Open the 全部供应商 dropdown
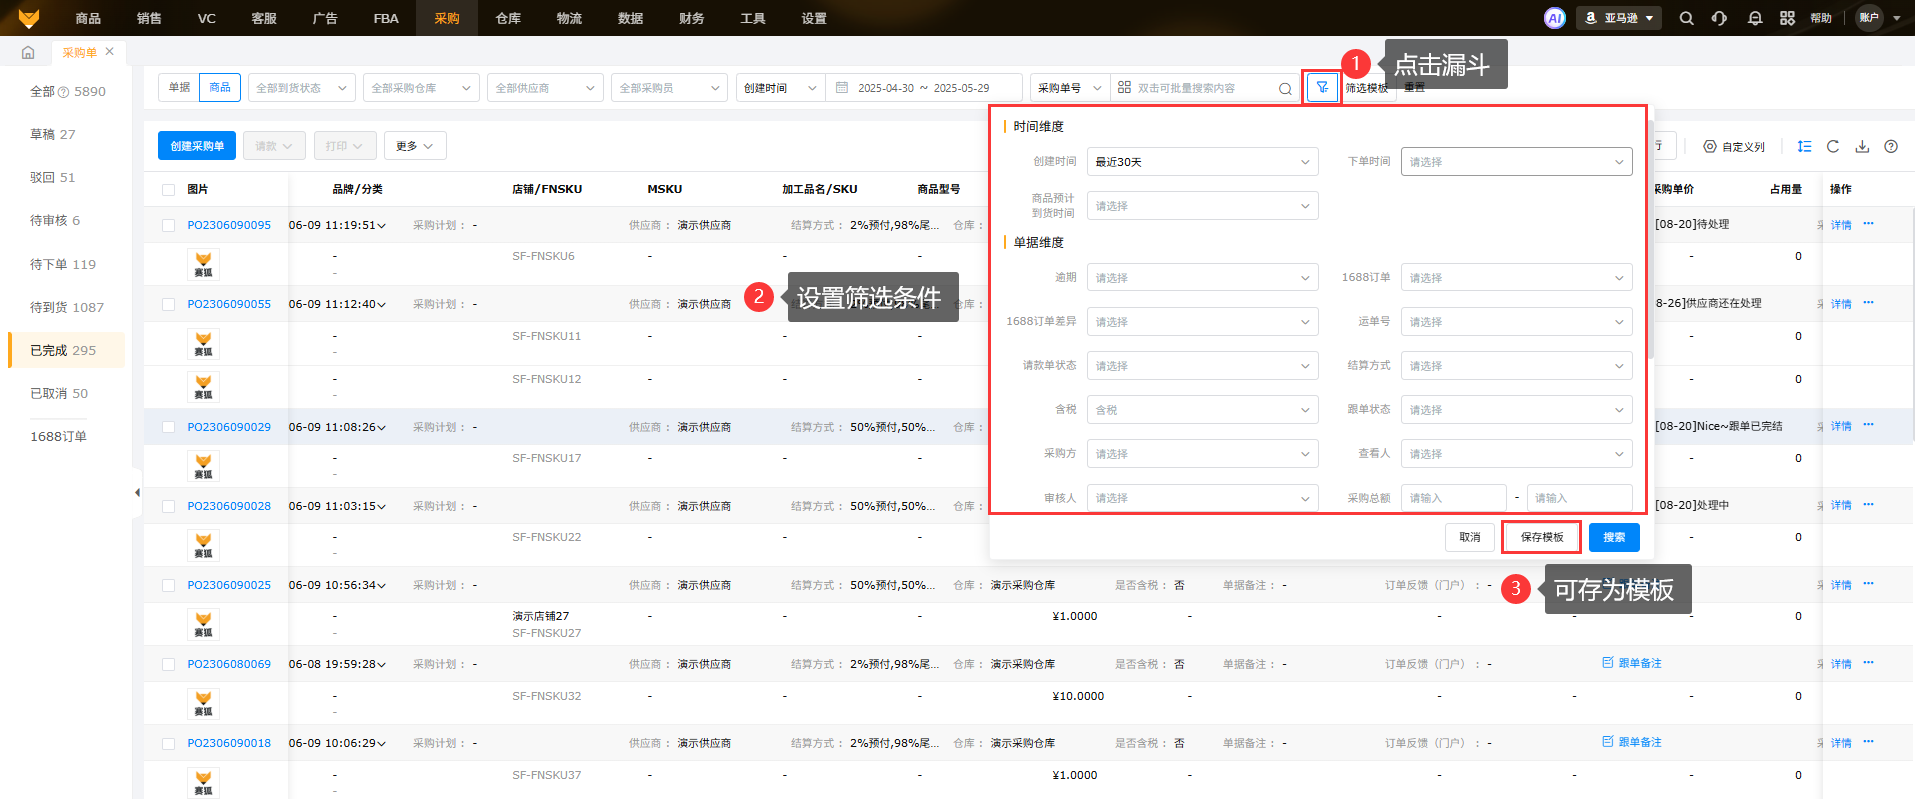This screenshot has height=799, width=1915. point(545,88)
